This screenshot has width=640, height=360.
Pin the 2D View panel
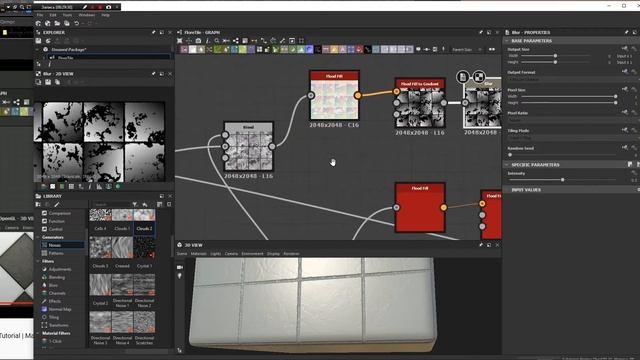point(153,74)
